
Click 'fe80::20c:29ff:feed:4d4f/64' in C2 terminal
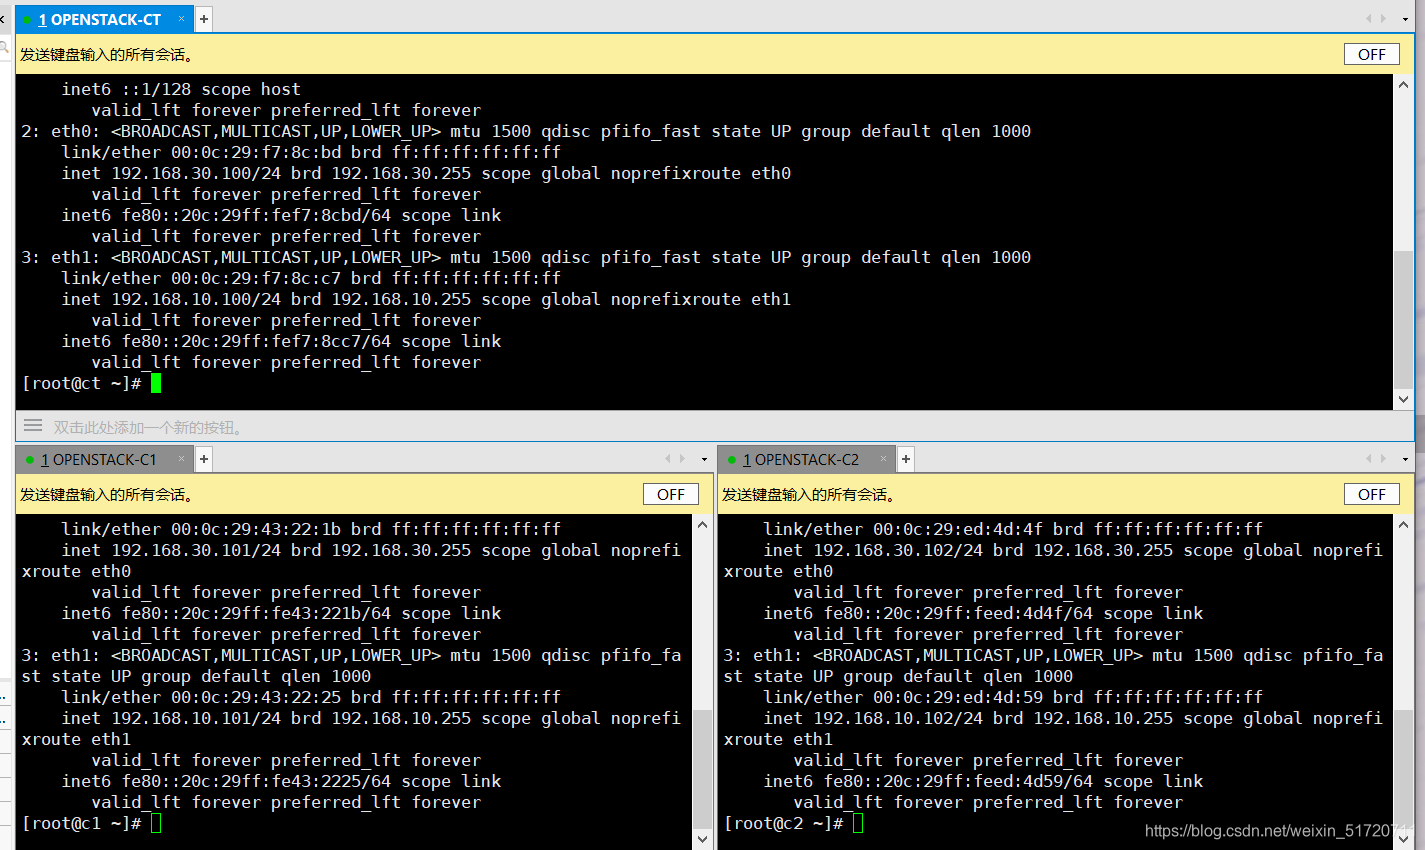coord(958,613)
